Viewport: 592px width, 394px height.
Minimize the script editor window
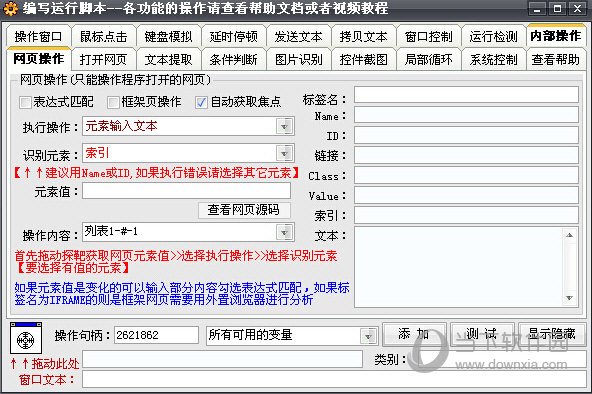(537, 9)
